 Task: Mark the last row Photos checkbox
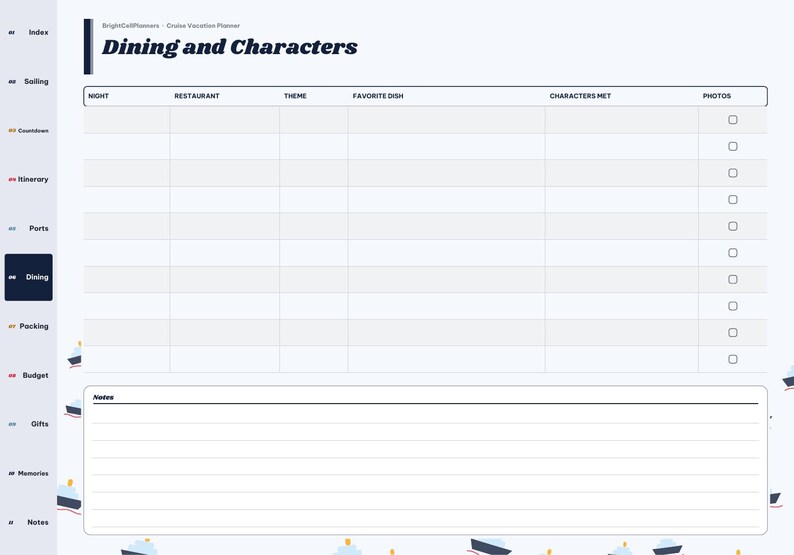click(x=733, y=359)
